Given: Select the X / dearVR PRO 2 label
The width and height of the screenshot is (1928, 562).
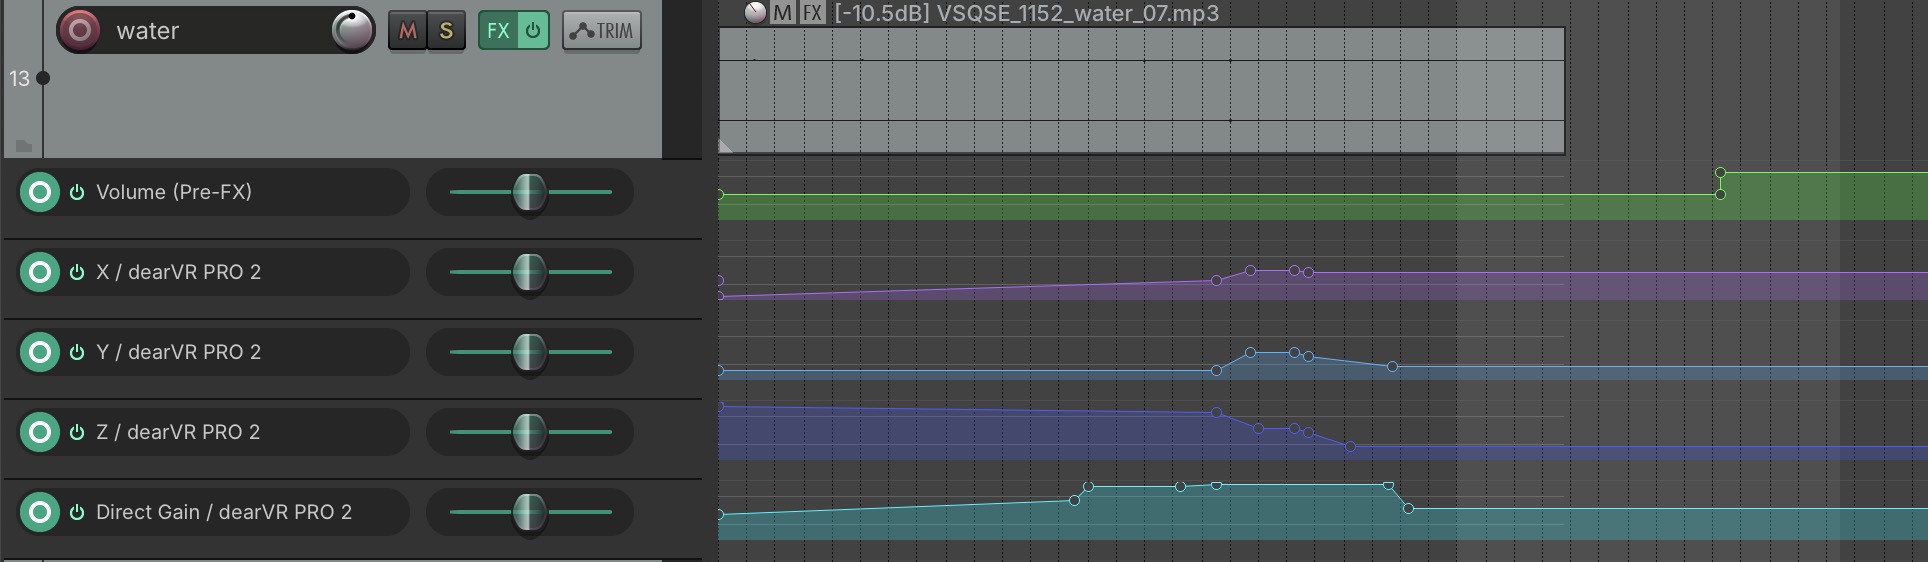Looking at the screenshot, I should [178, 272].
